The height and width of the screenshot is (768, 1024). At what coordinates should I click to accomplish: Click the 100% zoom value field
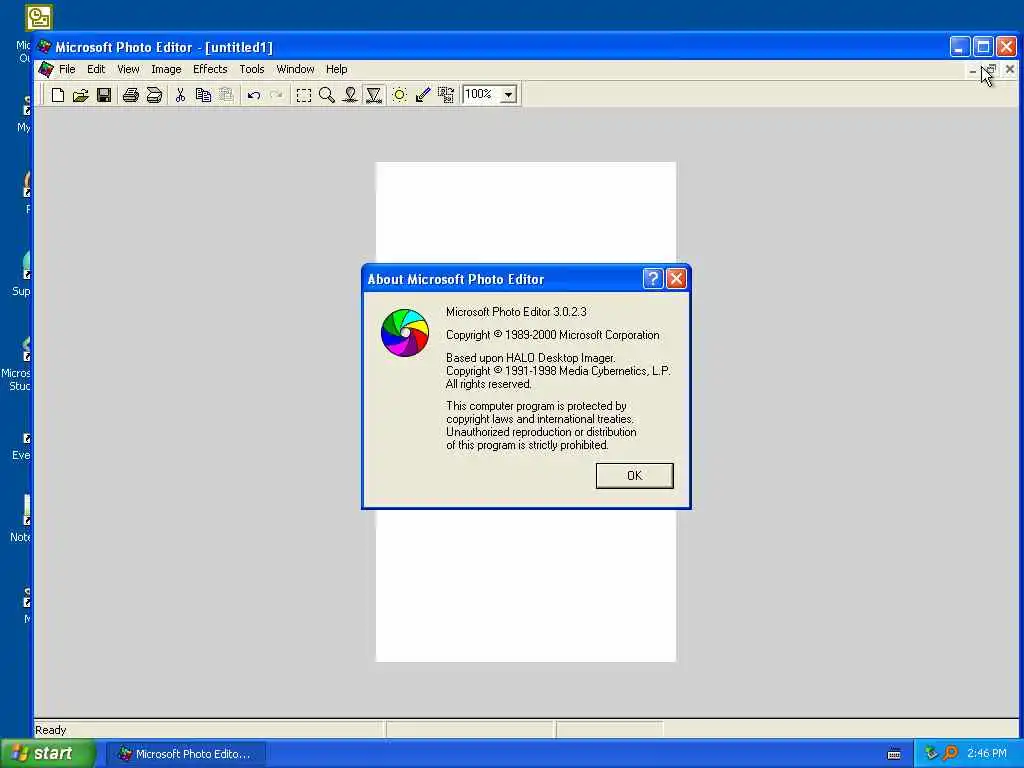481,95
